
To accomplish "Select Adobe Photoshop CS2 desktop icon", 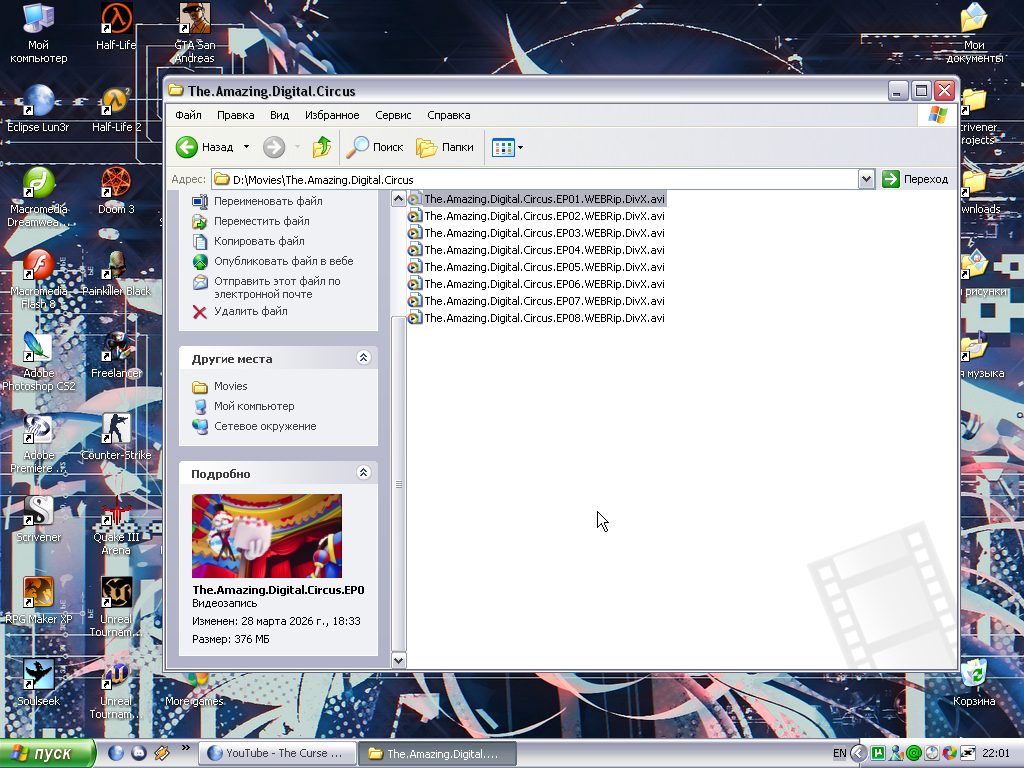I will coord(38,361).
